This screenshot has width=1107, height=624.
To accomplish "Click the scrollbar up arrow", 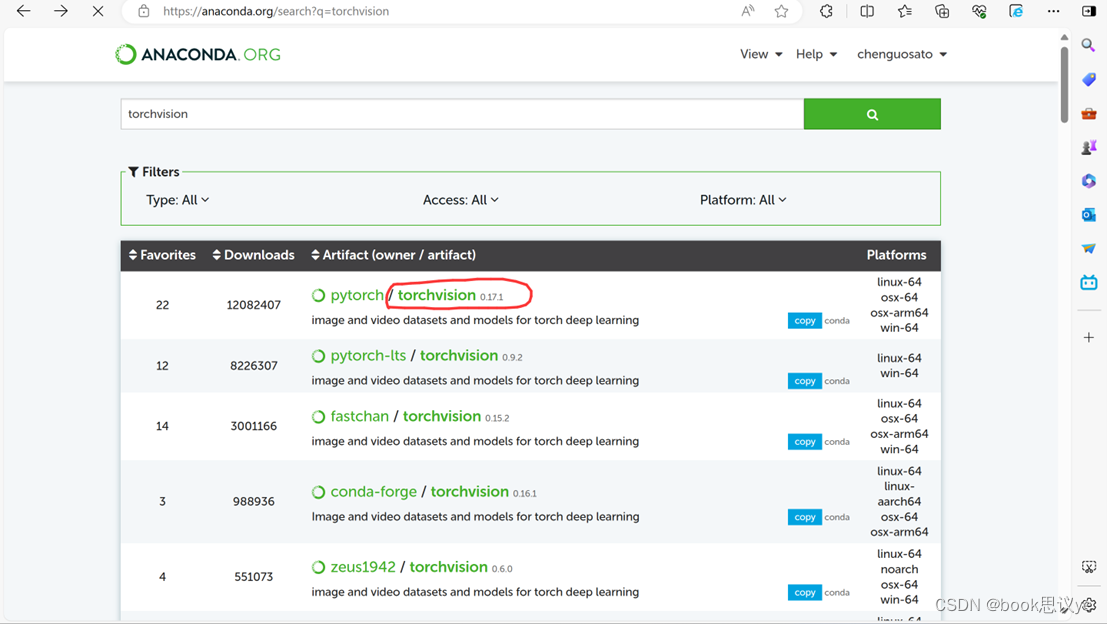I will click(1064, 37).
